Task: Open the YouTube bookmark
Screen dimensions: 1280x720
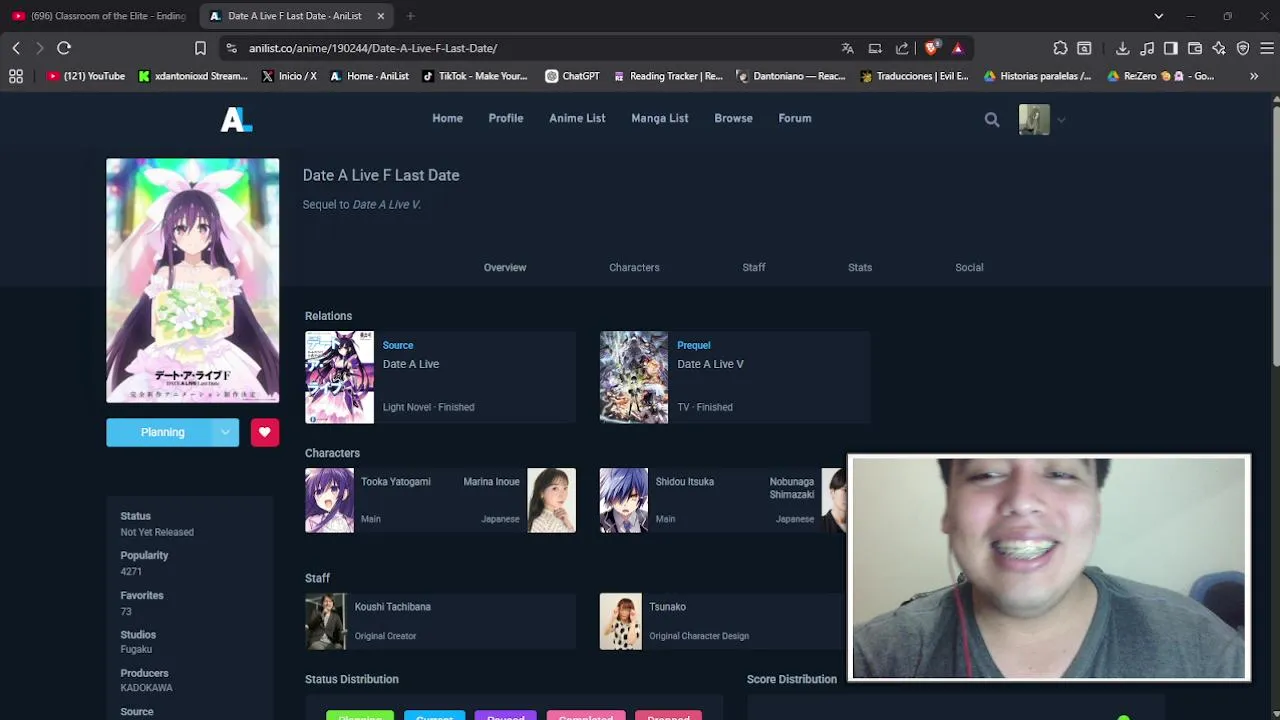Action: pos(86,76)
